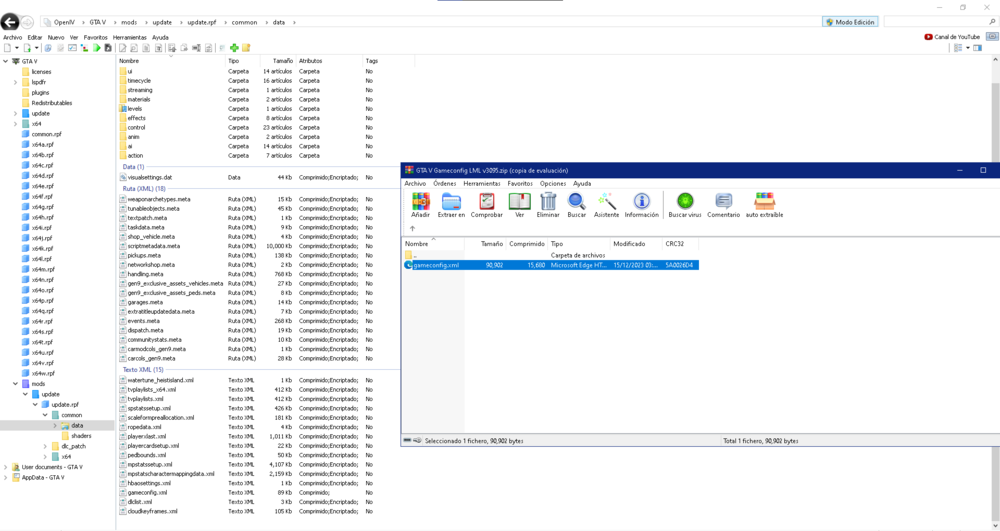Screen dimensions: 1000x531
Task: Open Órdenes menu in WinRAR window
Action: pos(445,184)
